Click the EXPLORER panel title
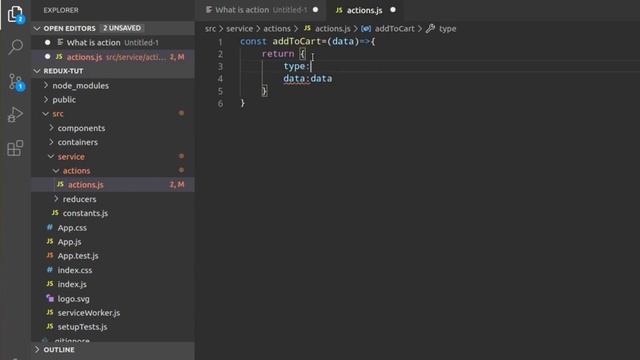 click(x=61, y=10)
